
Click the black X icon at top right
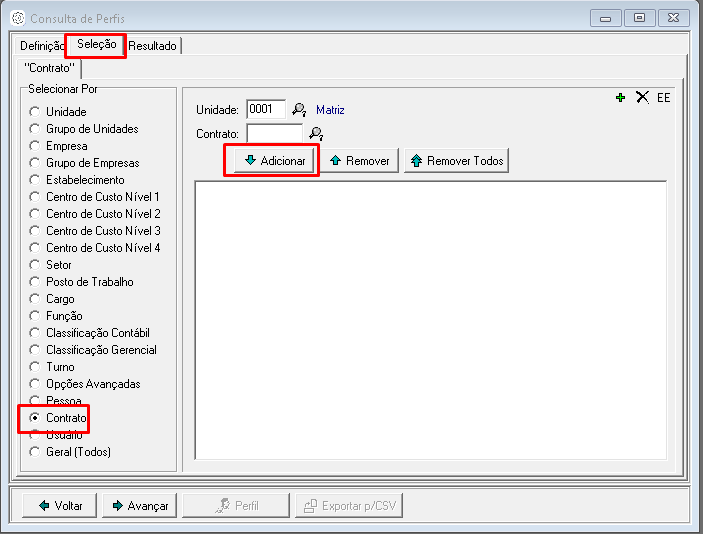coord(642,97)
